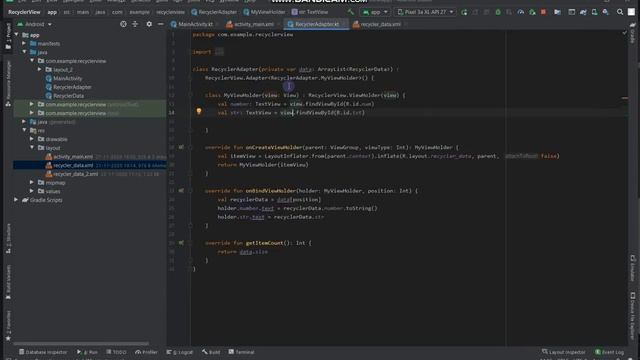Open the Event Log tool window

point(609,352)
